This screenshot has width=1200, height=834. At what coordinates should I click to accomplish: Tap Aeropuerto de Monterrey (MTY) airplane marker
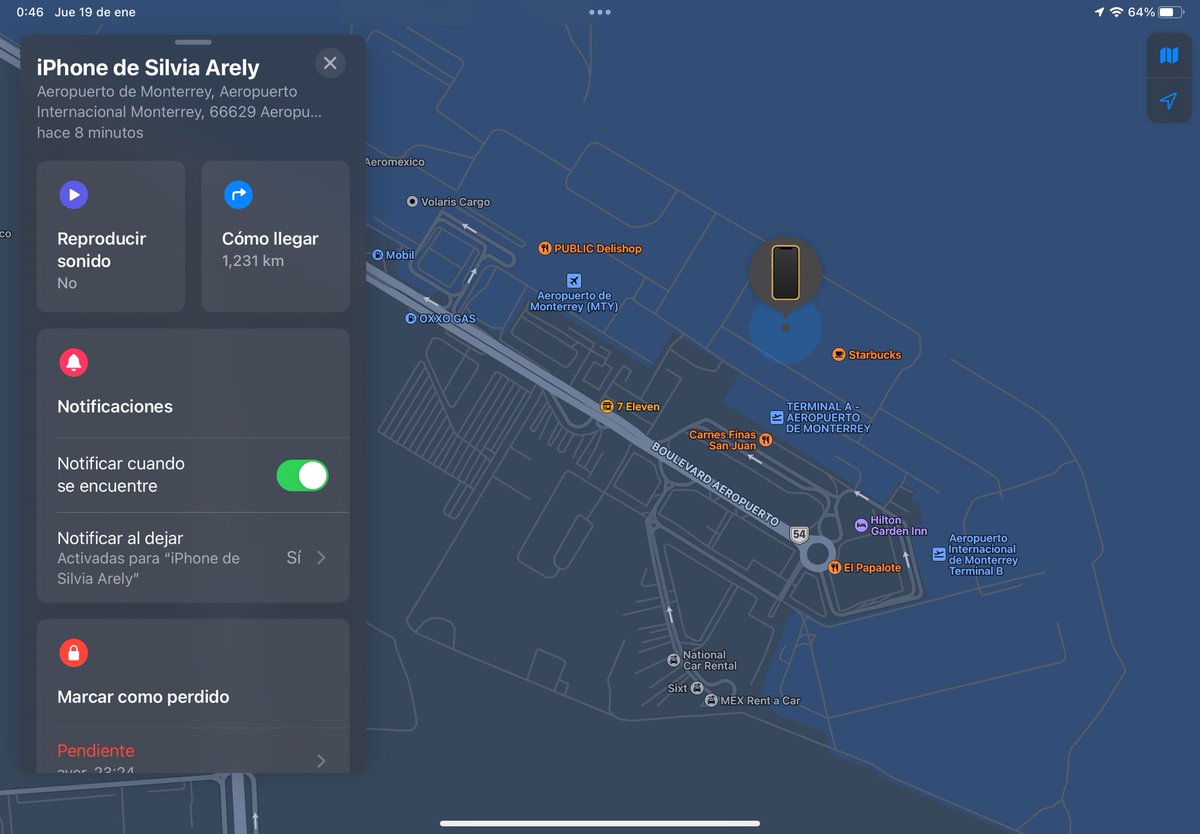pos(573,280)
